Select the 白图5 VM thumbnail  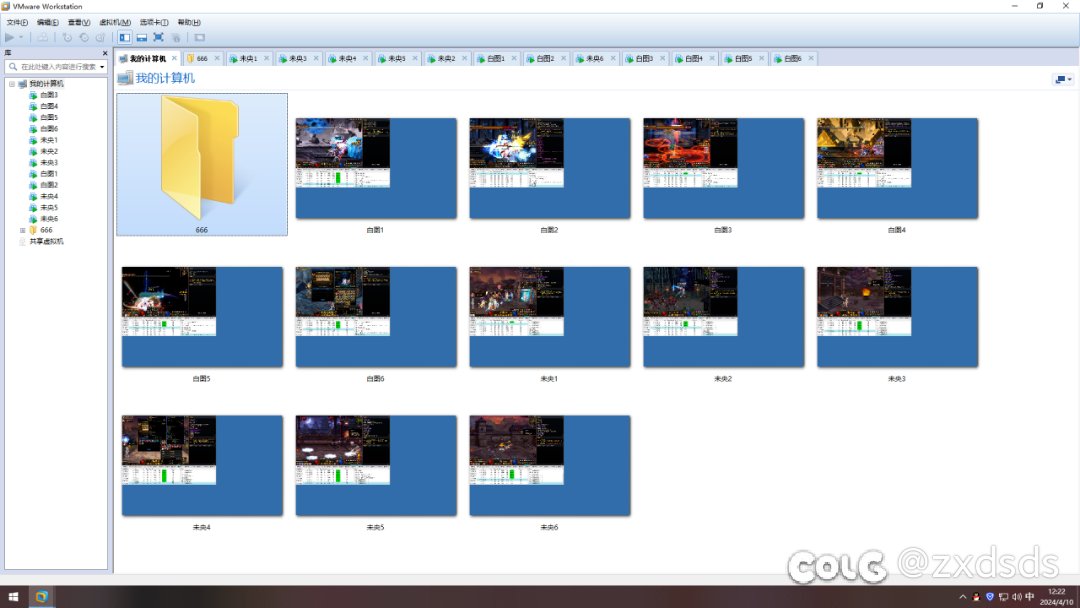coord(202,317)
